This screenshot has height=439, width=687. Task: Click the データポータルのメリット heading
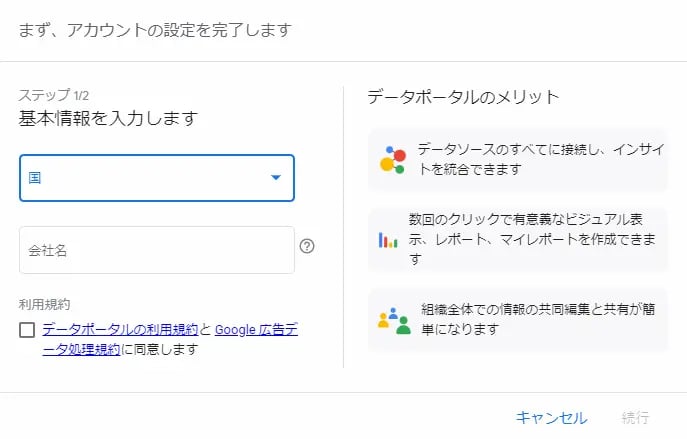[x=463, y=97]
